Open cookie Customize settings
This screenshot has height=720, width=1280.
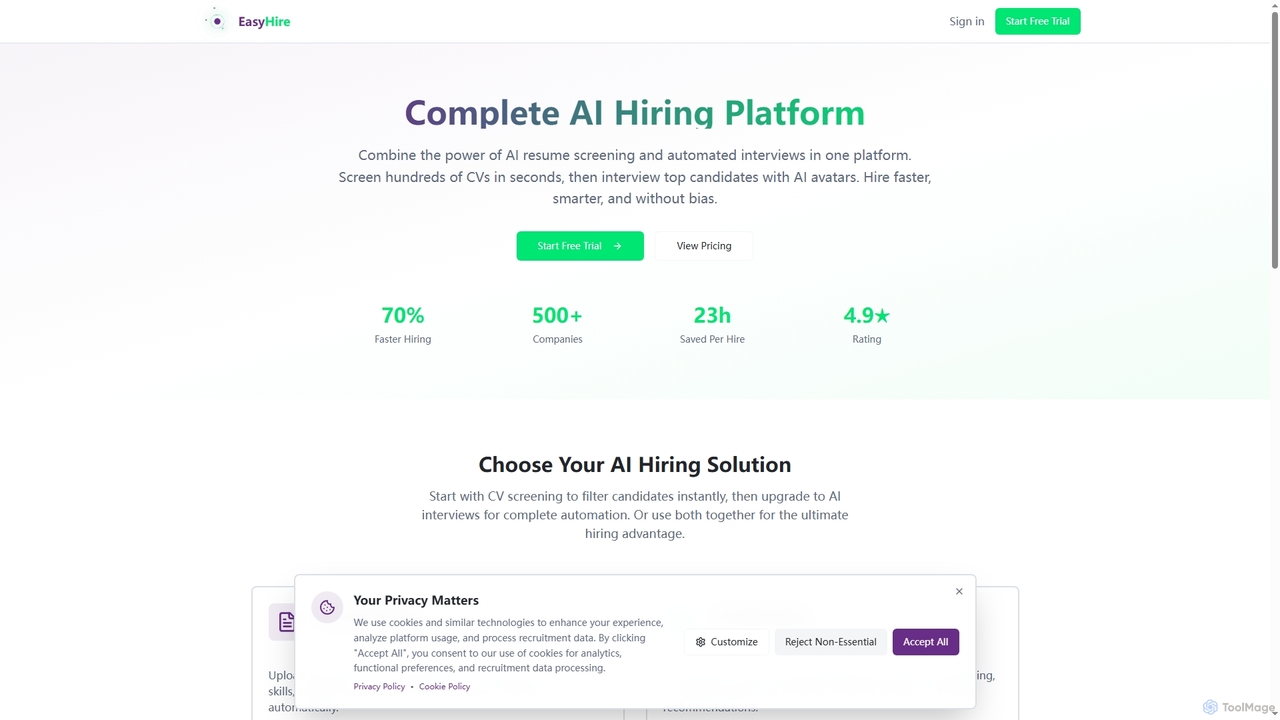tap(727, 642)
